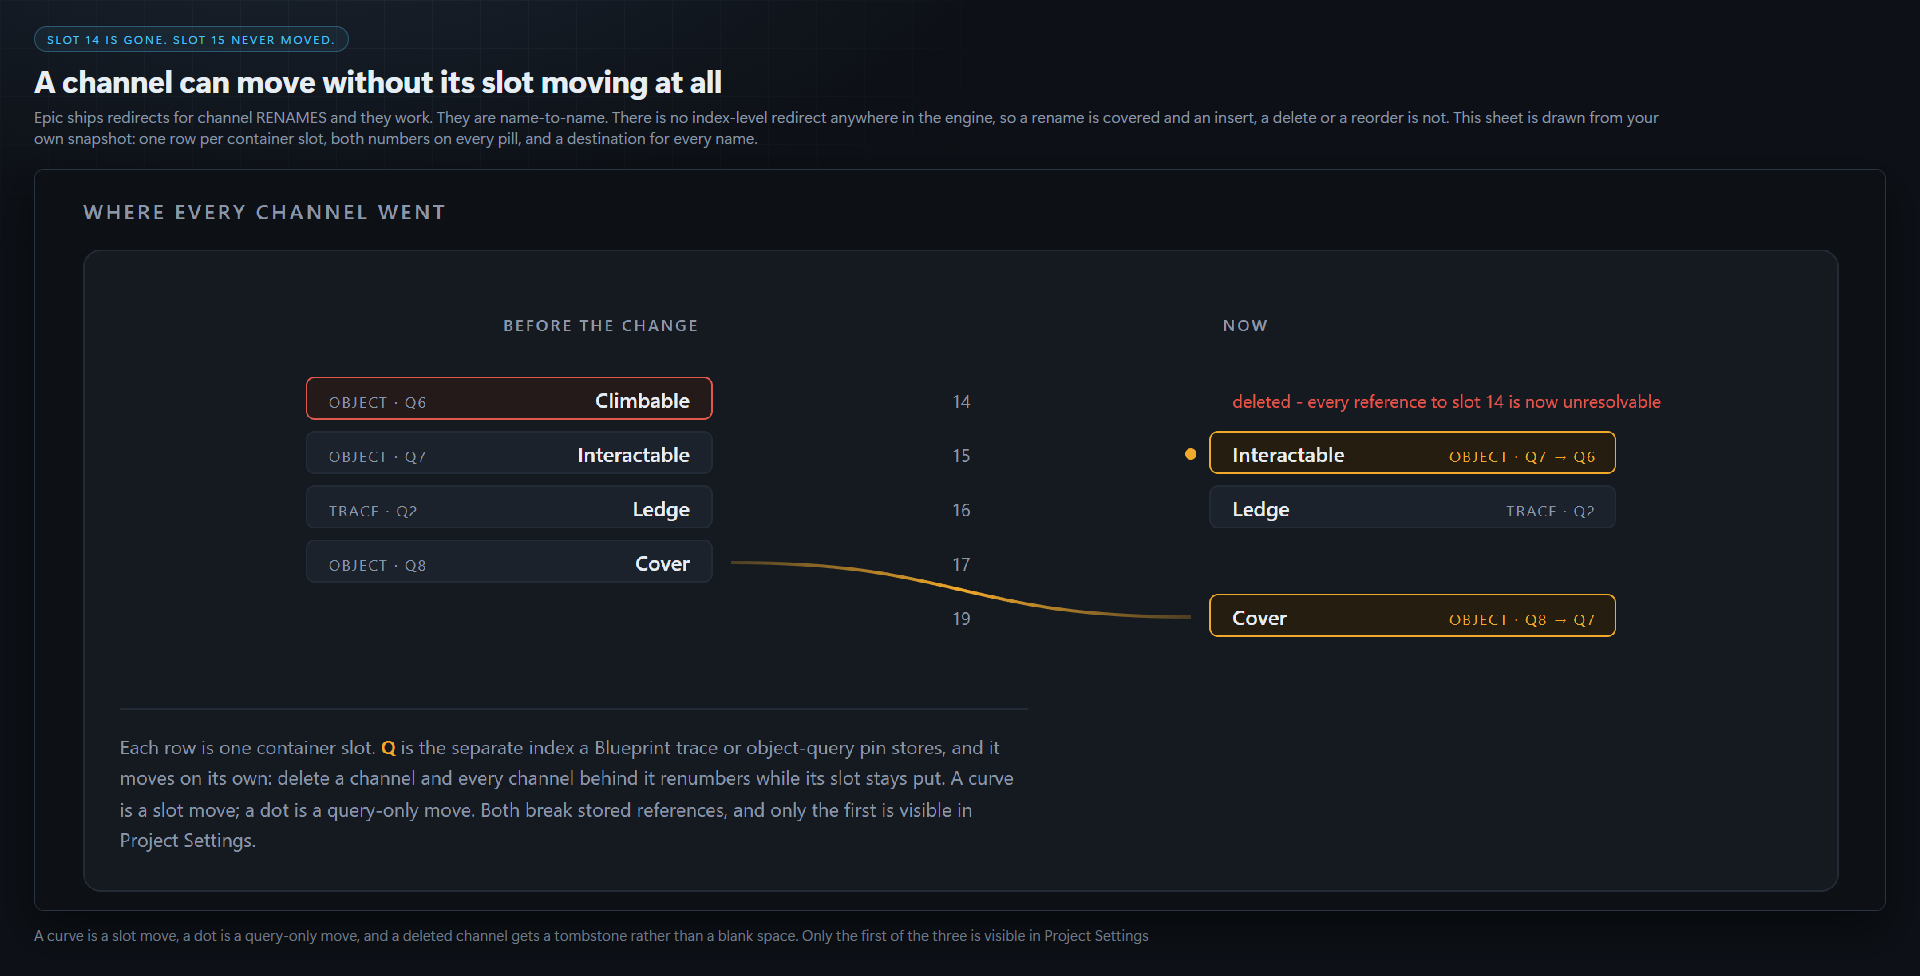The image size is (1920, 976).
Task: Click the red deleted slot 14 message
Action: [x=1446, y=402]
